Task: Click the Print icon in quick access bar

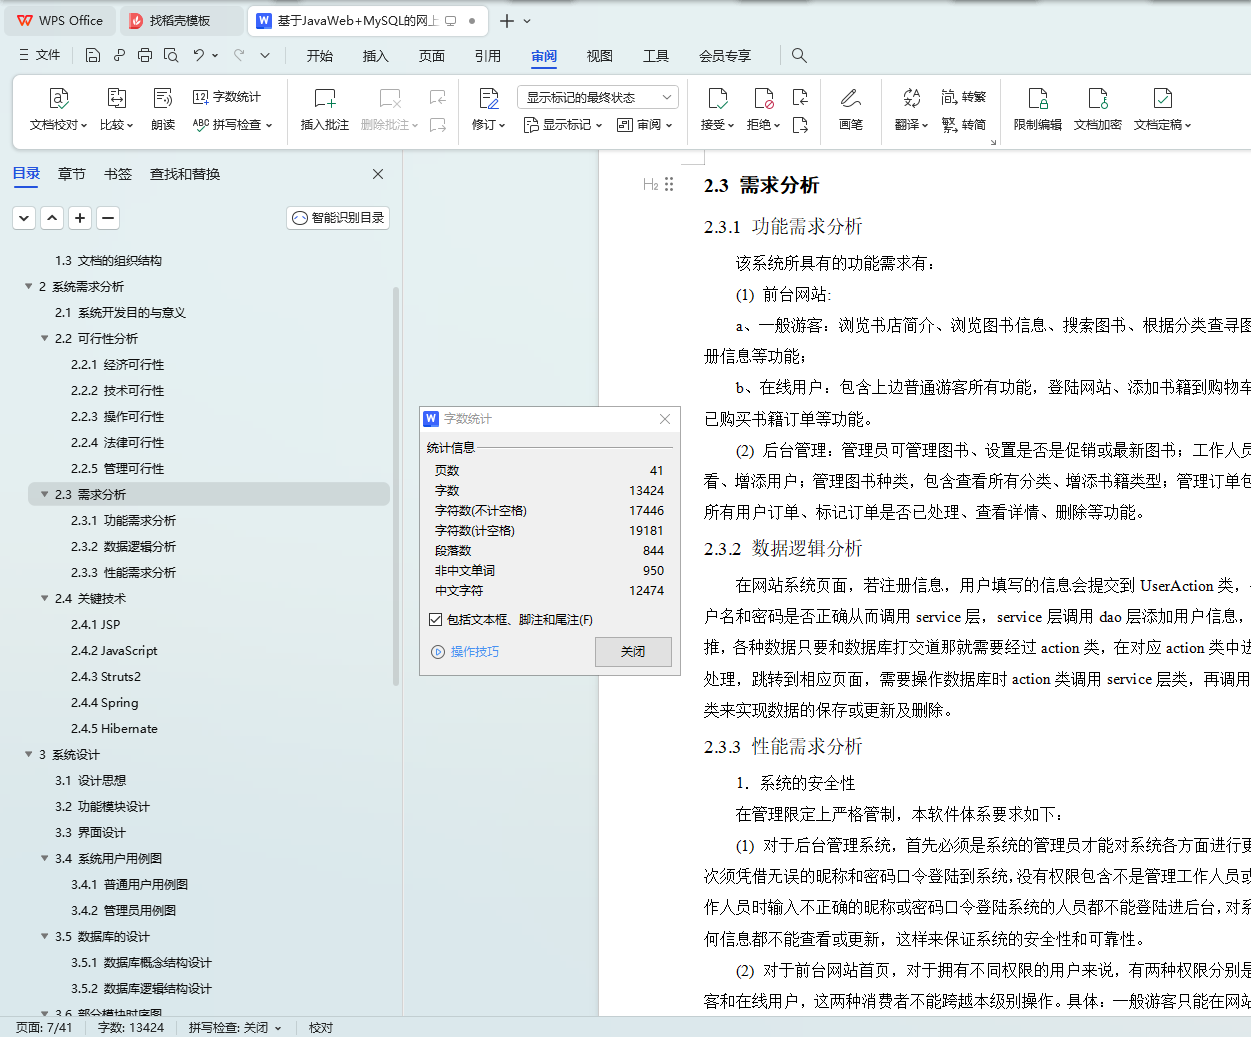Action: pos(145,55)
